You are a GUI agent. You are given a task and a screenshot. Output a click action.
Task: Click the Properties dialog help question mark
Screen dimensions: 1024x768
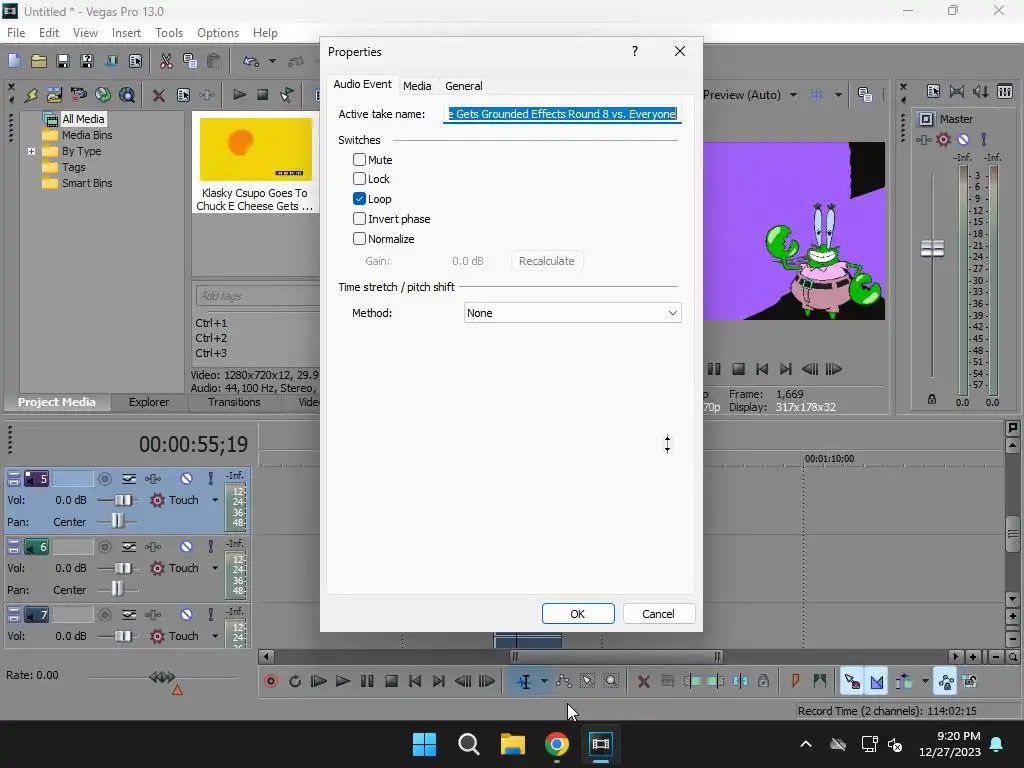click(635, 51)
